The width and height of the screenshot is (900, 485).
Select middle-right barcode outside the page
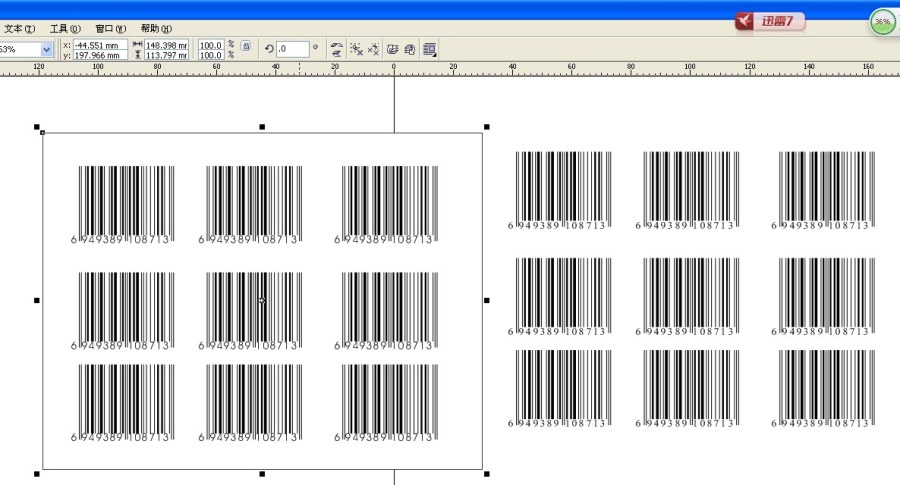823,297
